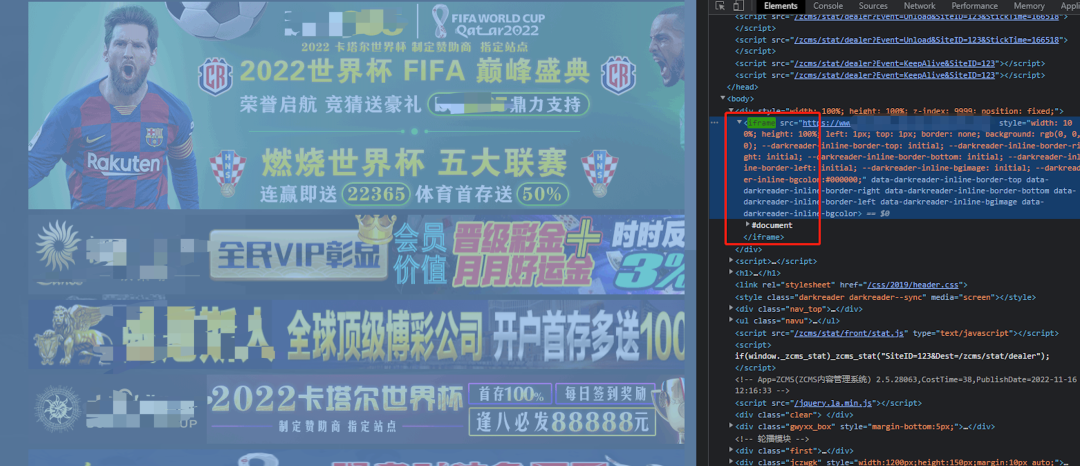Select the div class clear line
Viewport: 1080px width, 466px height.
(794, 414)
